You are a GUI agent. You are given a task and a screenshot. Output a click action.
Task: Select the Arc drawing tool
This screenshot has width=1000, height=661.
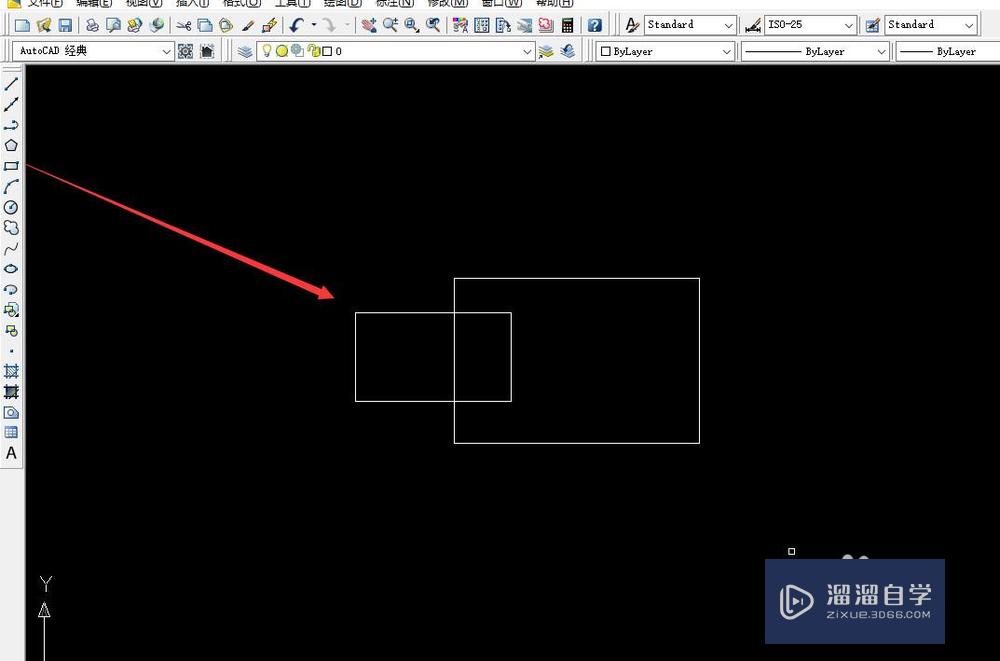[11, 186]
